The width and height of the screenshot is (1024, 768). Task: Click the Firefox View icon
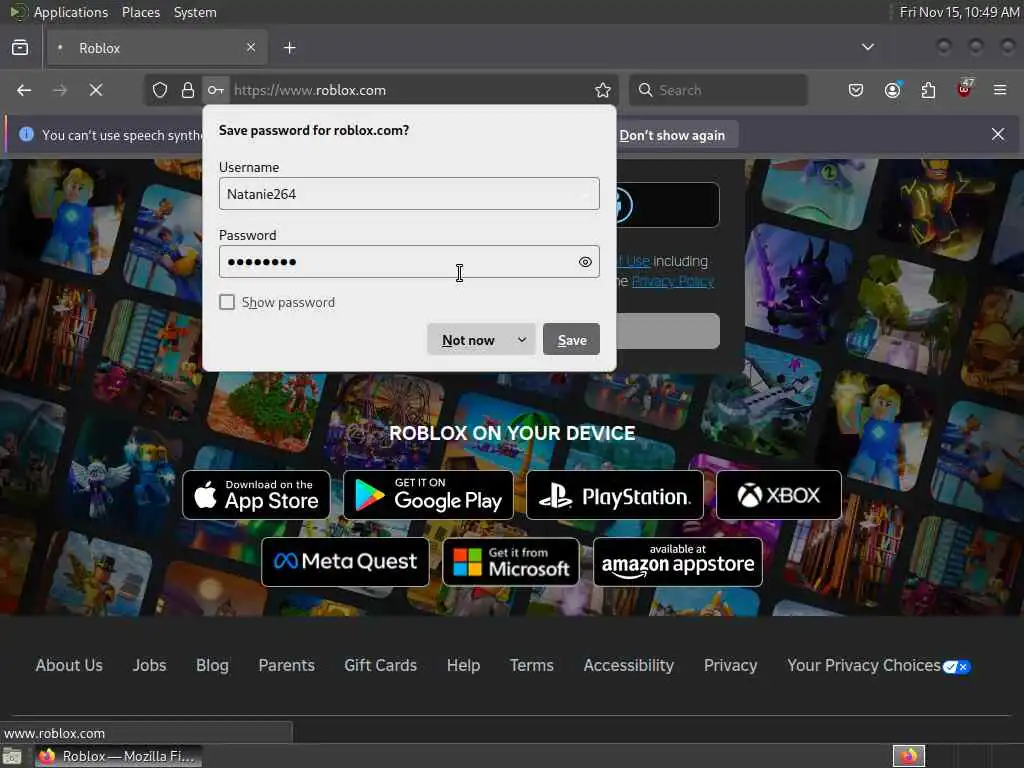(x=20, y=48)
